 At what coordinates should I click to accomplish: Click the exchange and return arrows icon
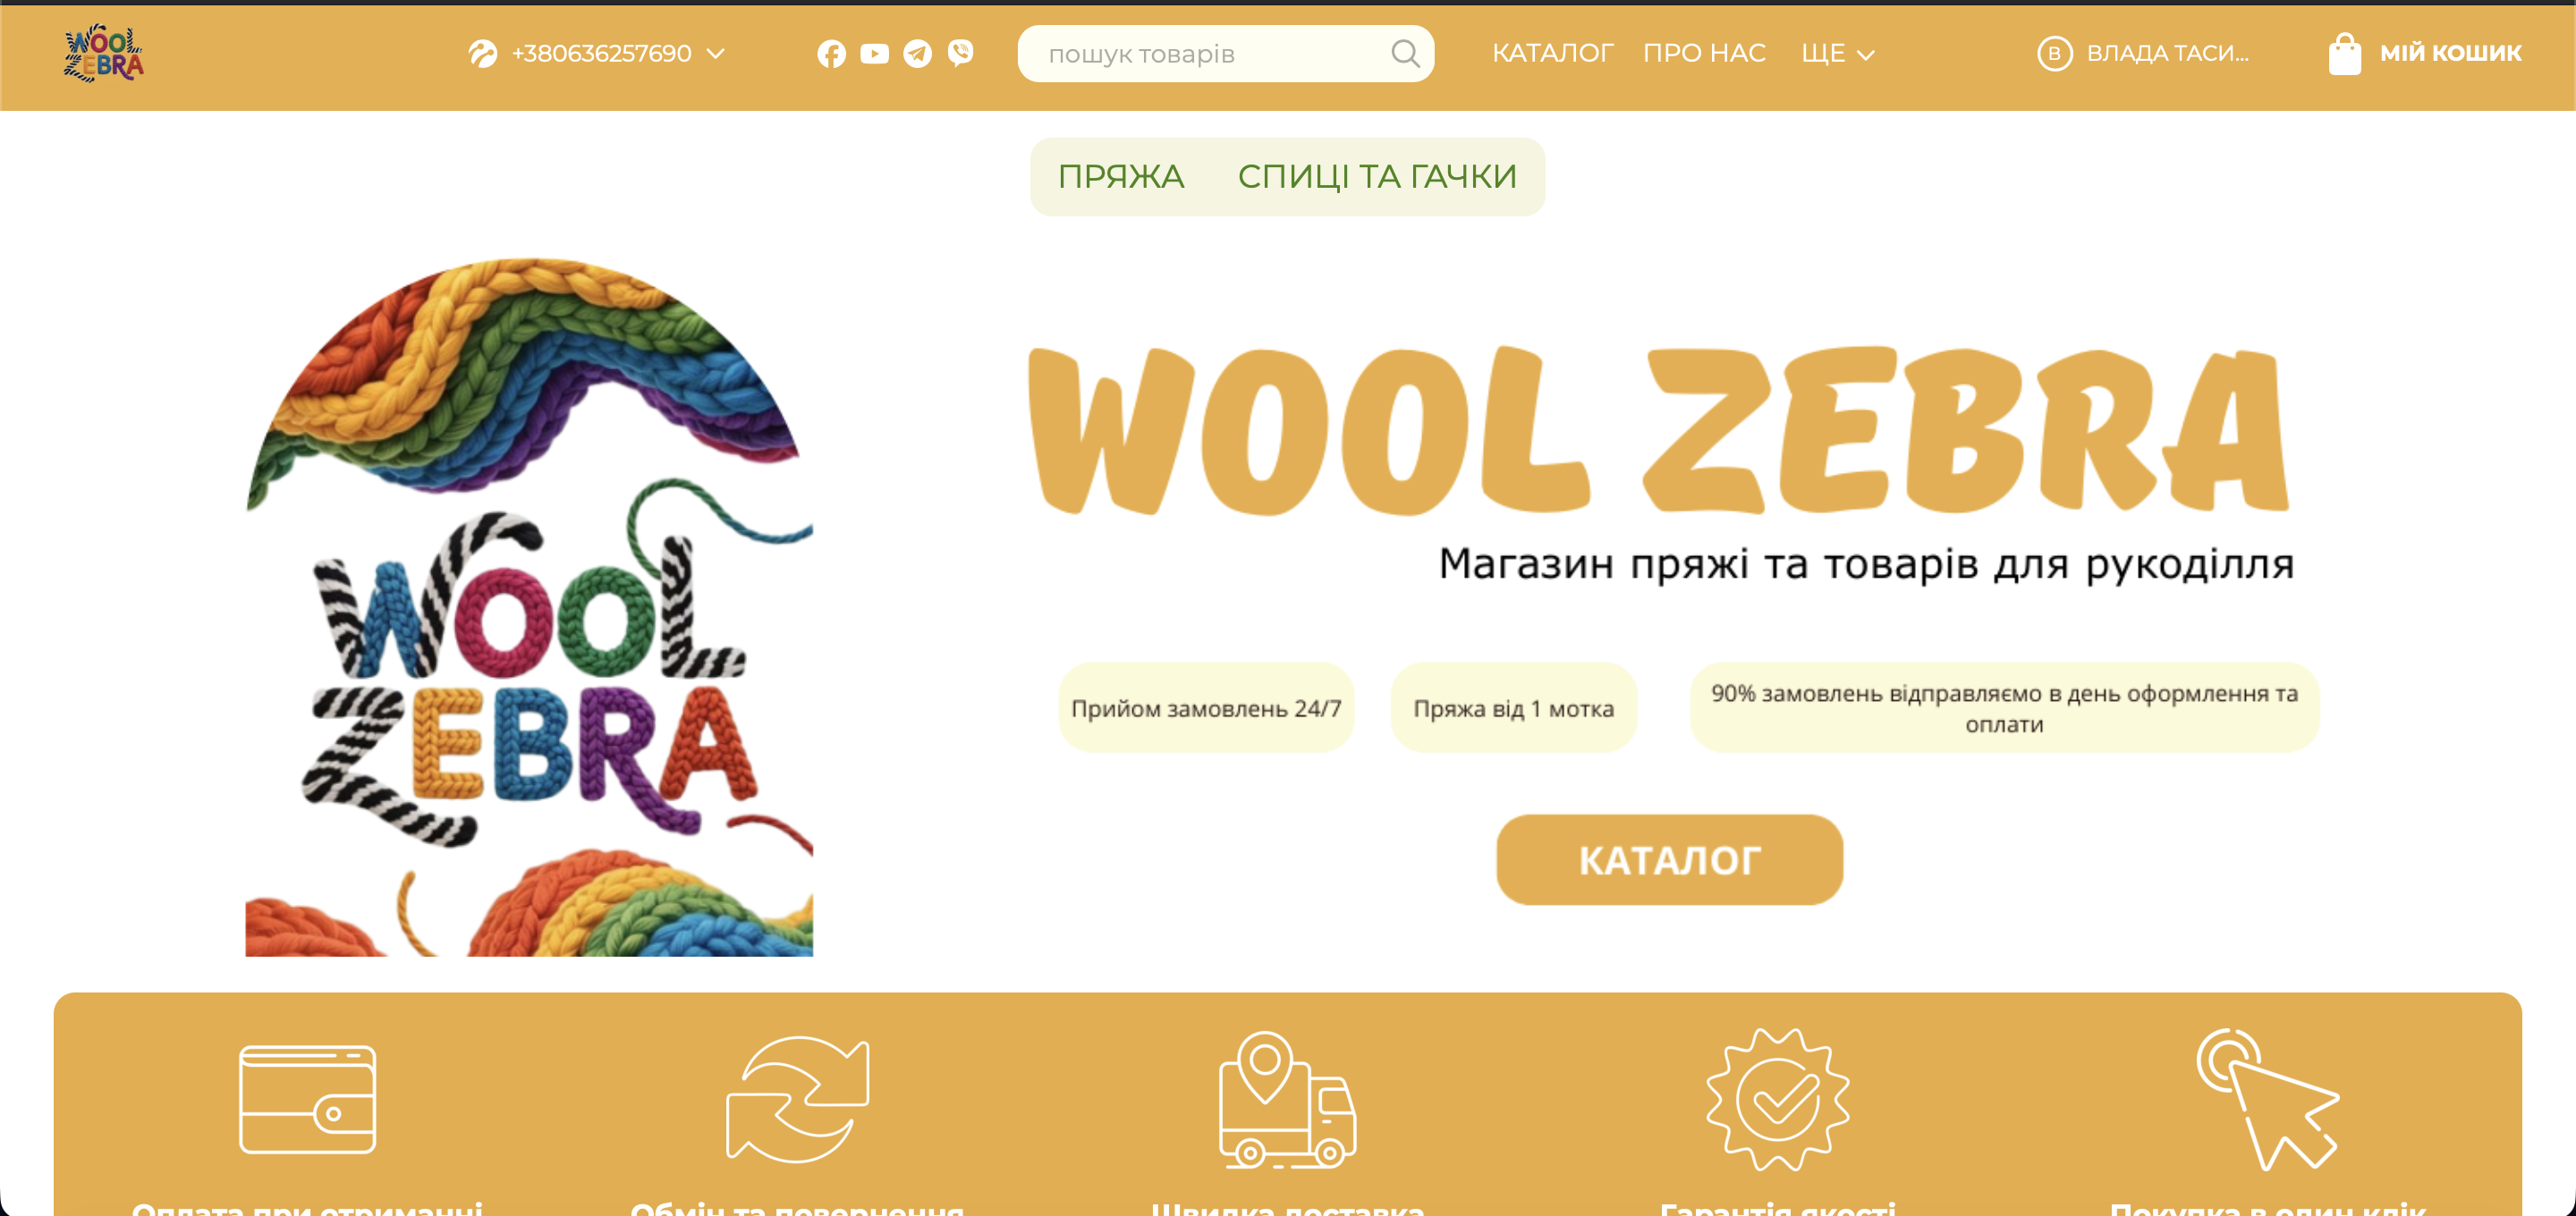coord(797,1099)
